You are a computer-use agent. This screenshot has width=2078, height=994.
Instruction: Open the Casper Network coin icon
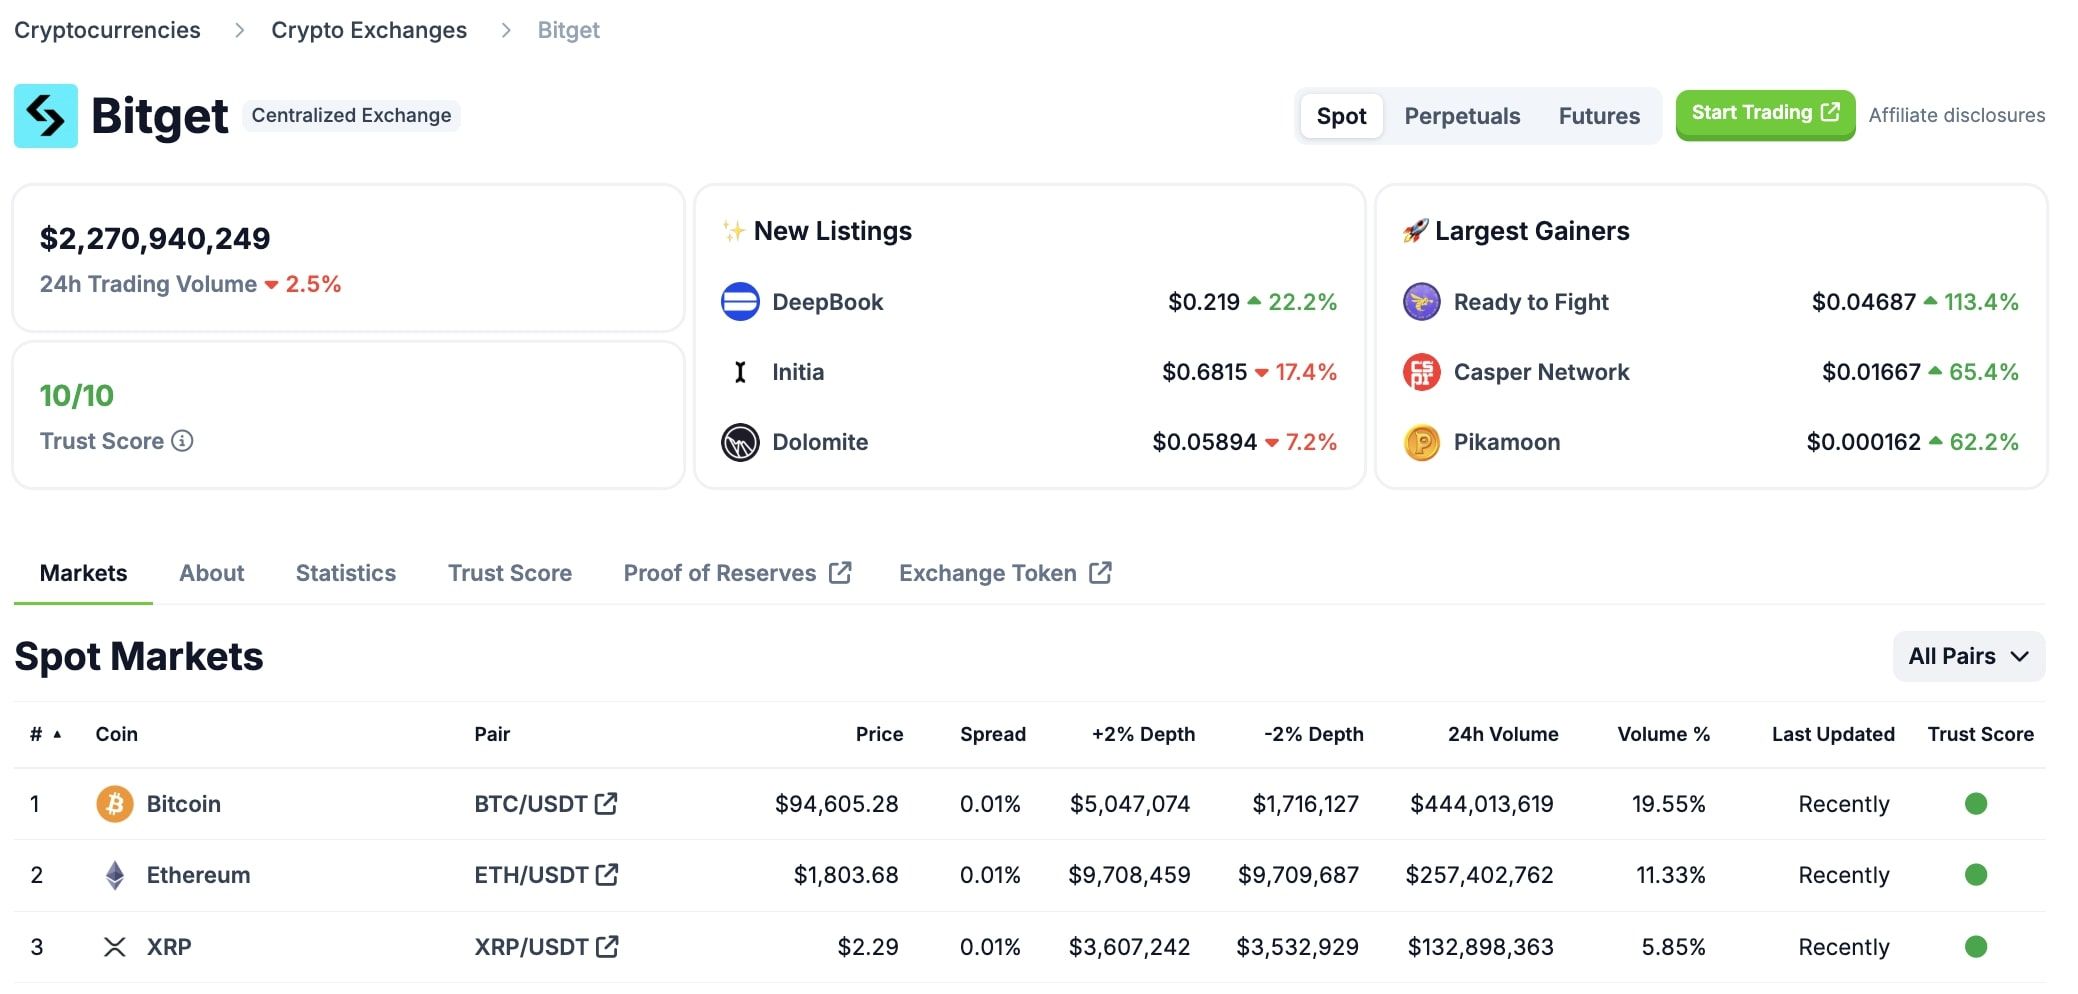point(1422,372)
